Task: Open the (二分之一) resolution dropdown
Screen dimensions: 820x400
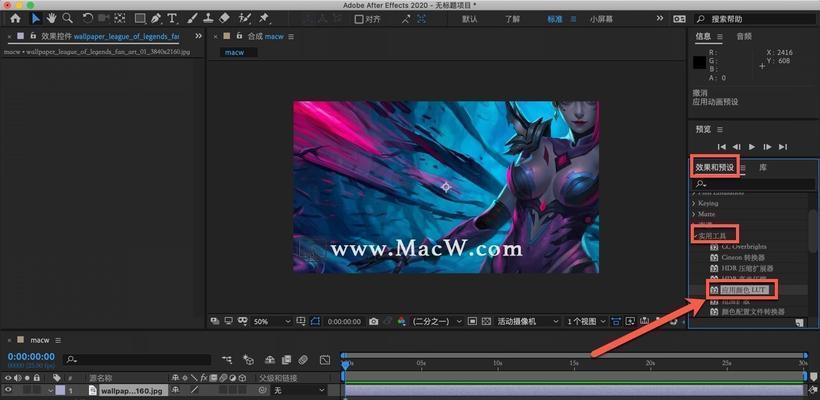Action: (437, 322)
